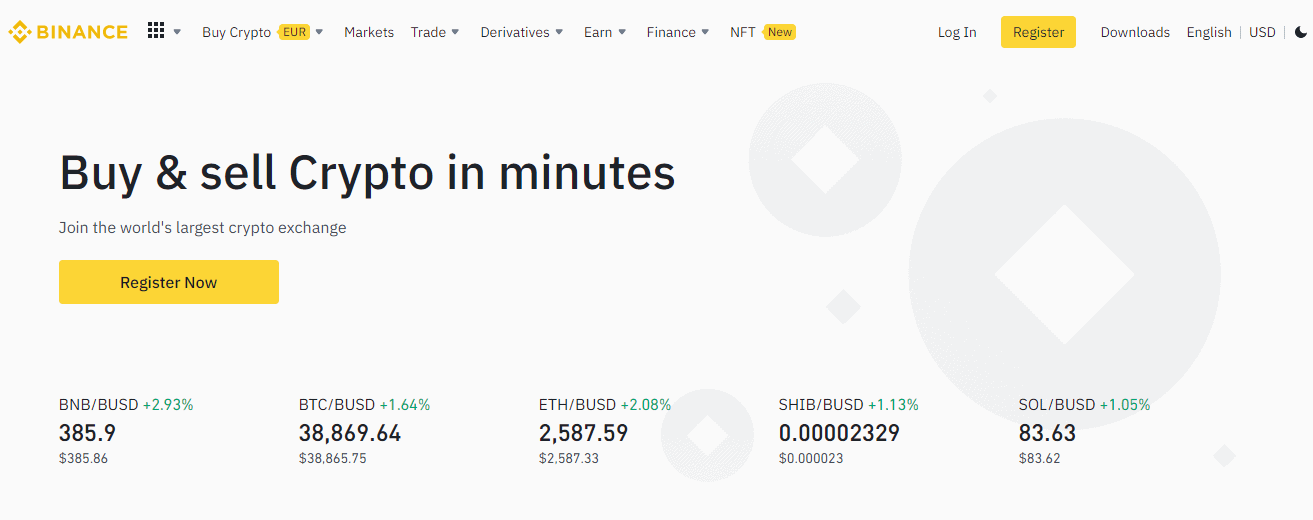Viewport: 1313px width, 520px height.
Task: Click the BNB price 385.9
Action: 88,433
